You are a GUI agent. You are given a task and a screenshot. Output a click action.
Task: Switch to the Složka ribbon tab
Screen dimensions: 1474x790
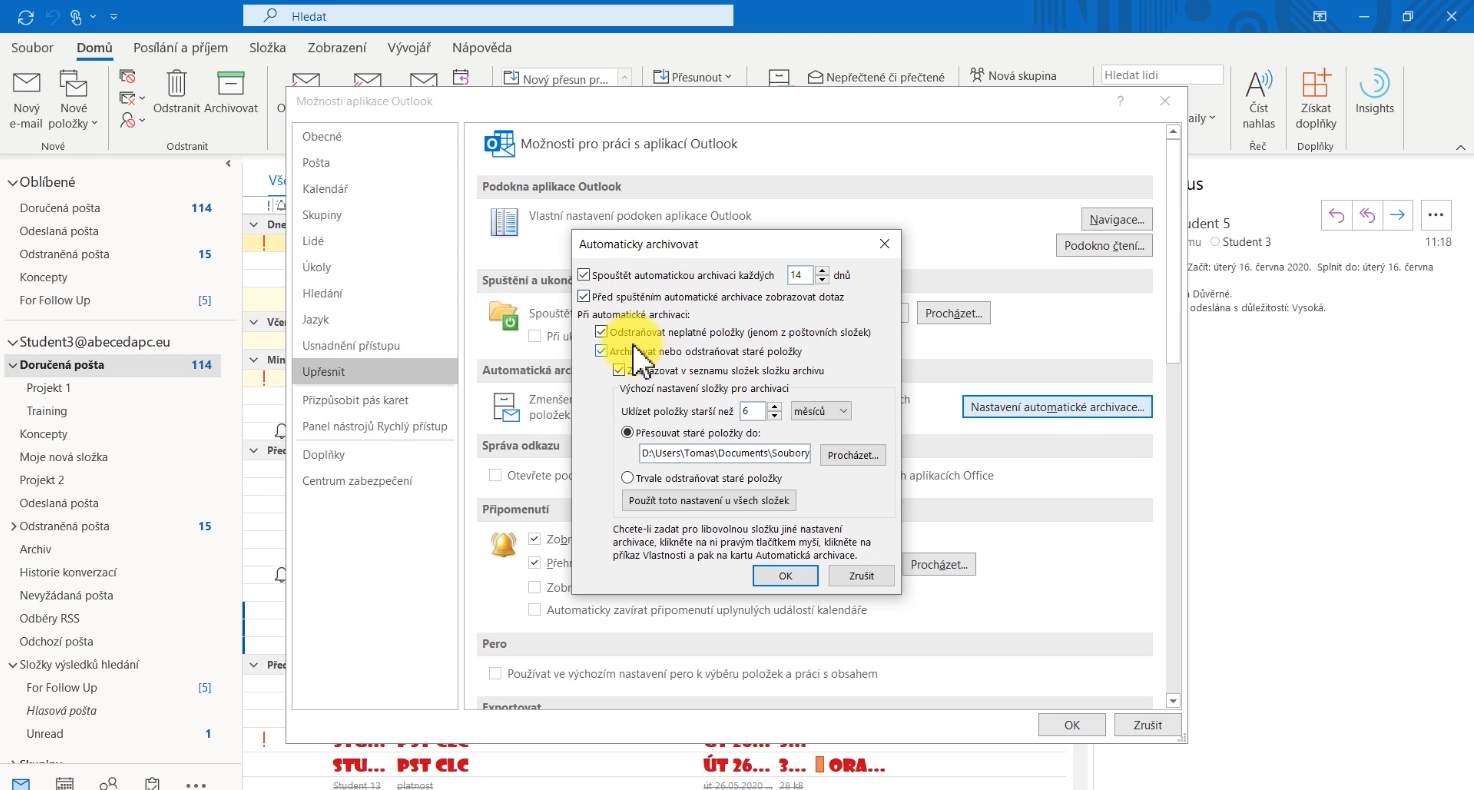(268, 47)
